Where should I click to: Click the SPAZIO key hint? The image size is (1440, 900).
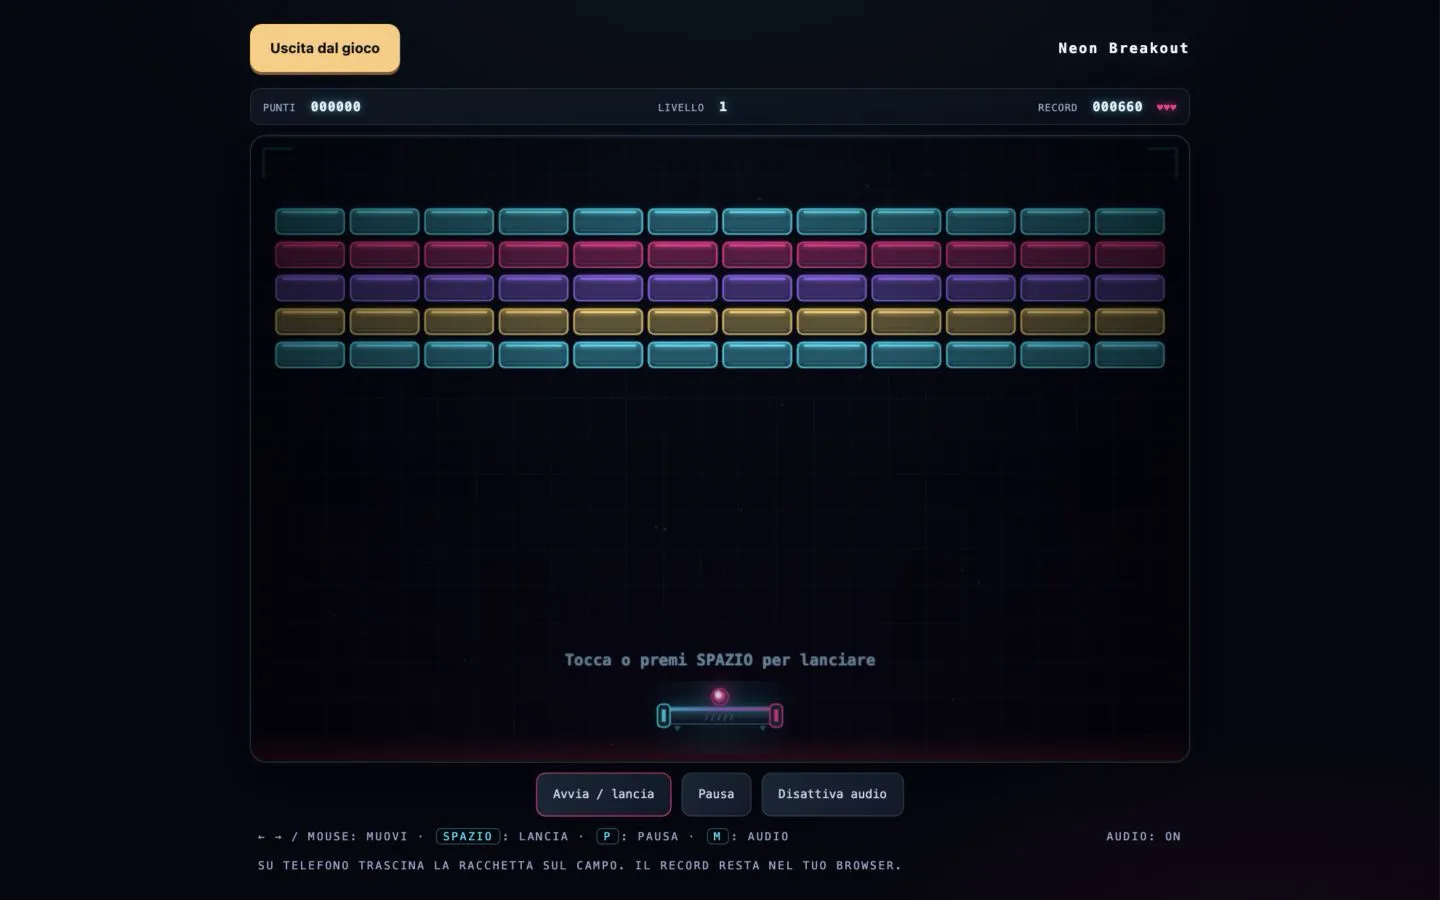(x=468, y=836)
